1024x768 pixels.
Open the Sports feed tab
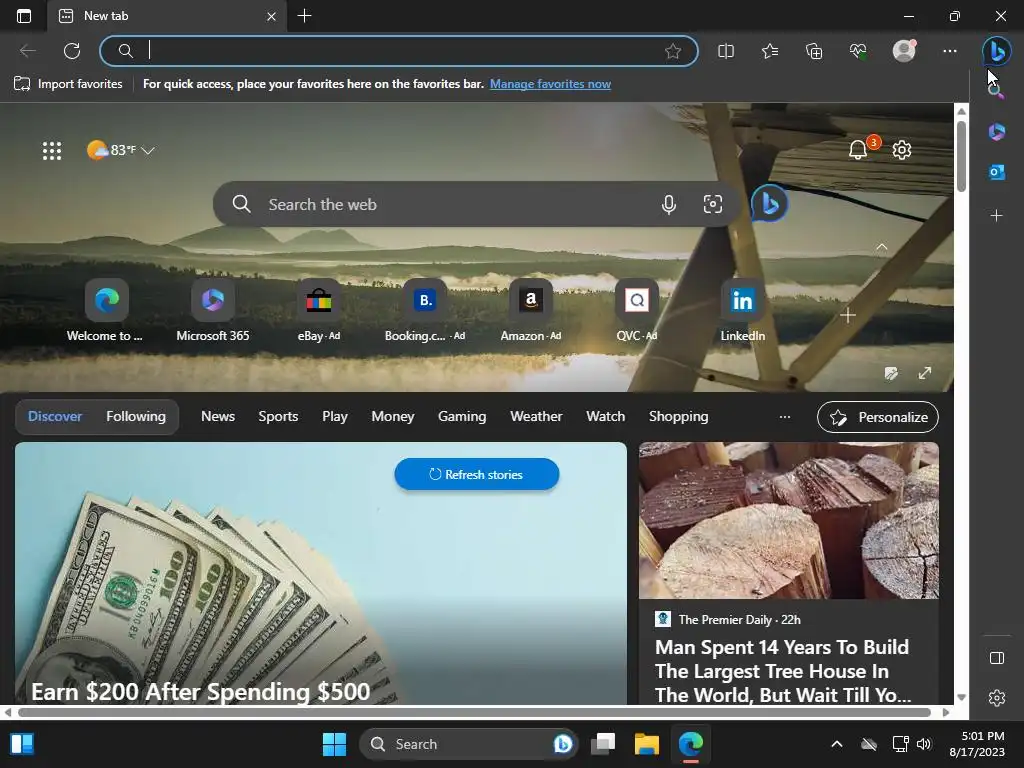[x=278, y=417]
